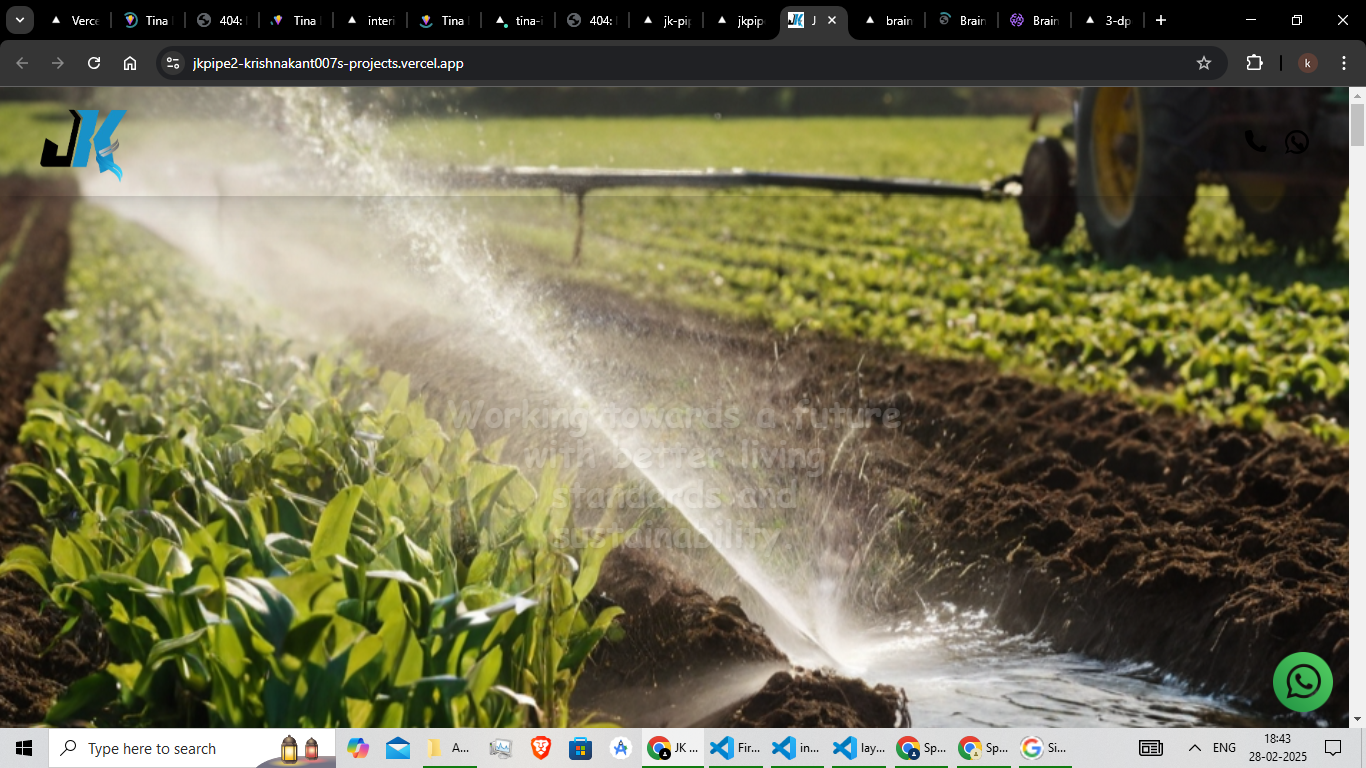Click the phone call icon in the header
The height and width of the screenshot is (768, 1366).
pos(1255,142)
